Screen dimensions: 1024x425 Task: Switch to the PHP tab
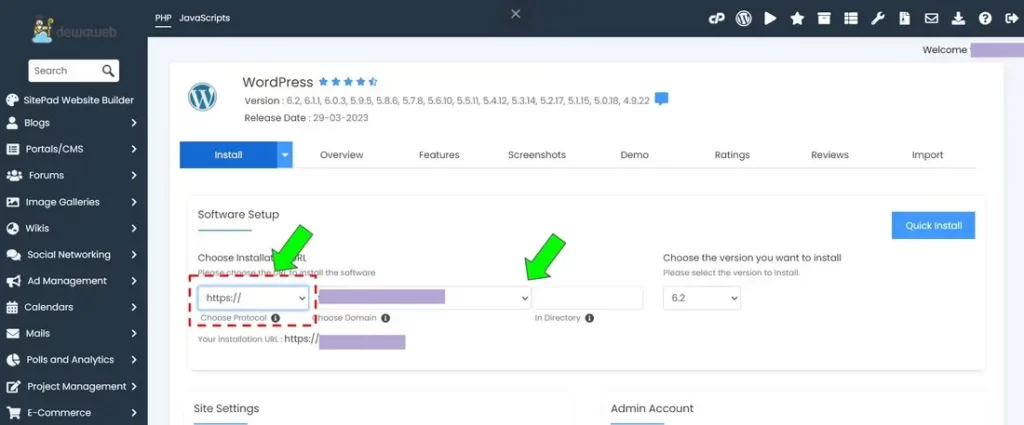click(163, 18)
